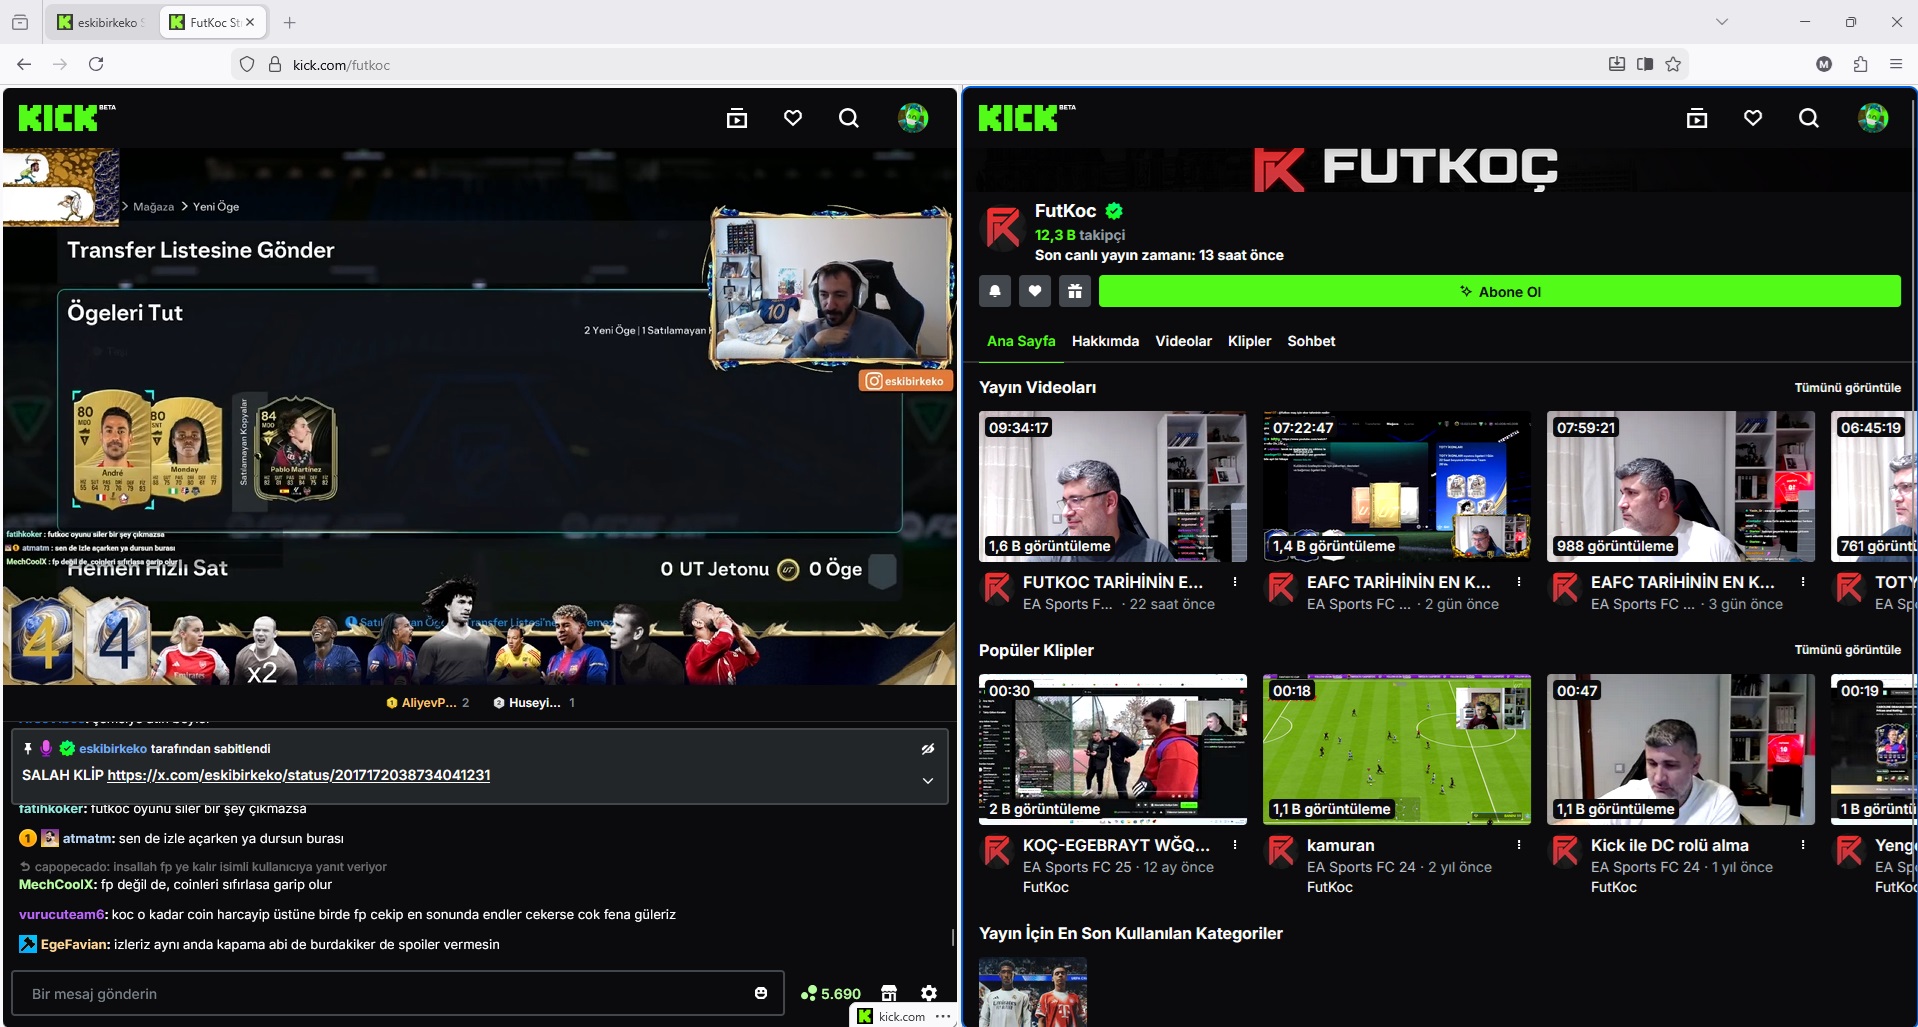Open options menu for the 2 gün önce video
The height and width of the screenshot is (1027, 1918).
1519,581
